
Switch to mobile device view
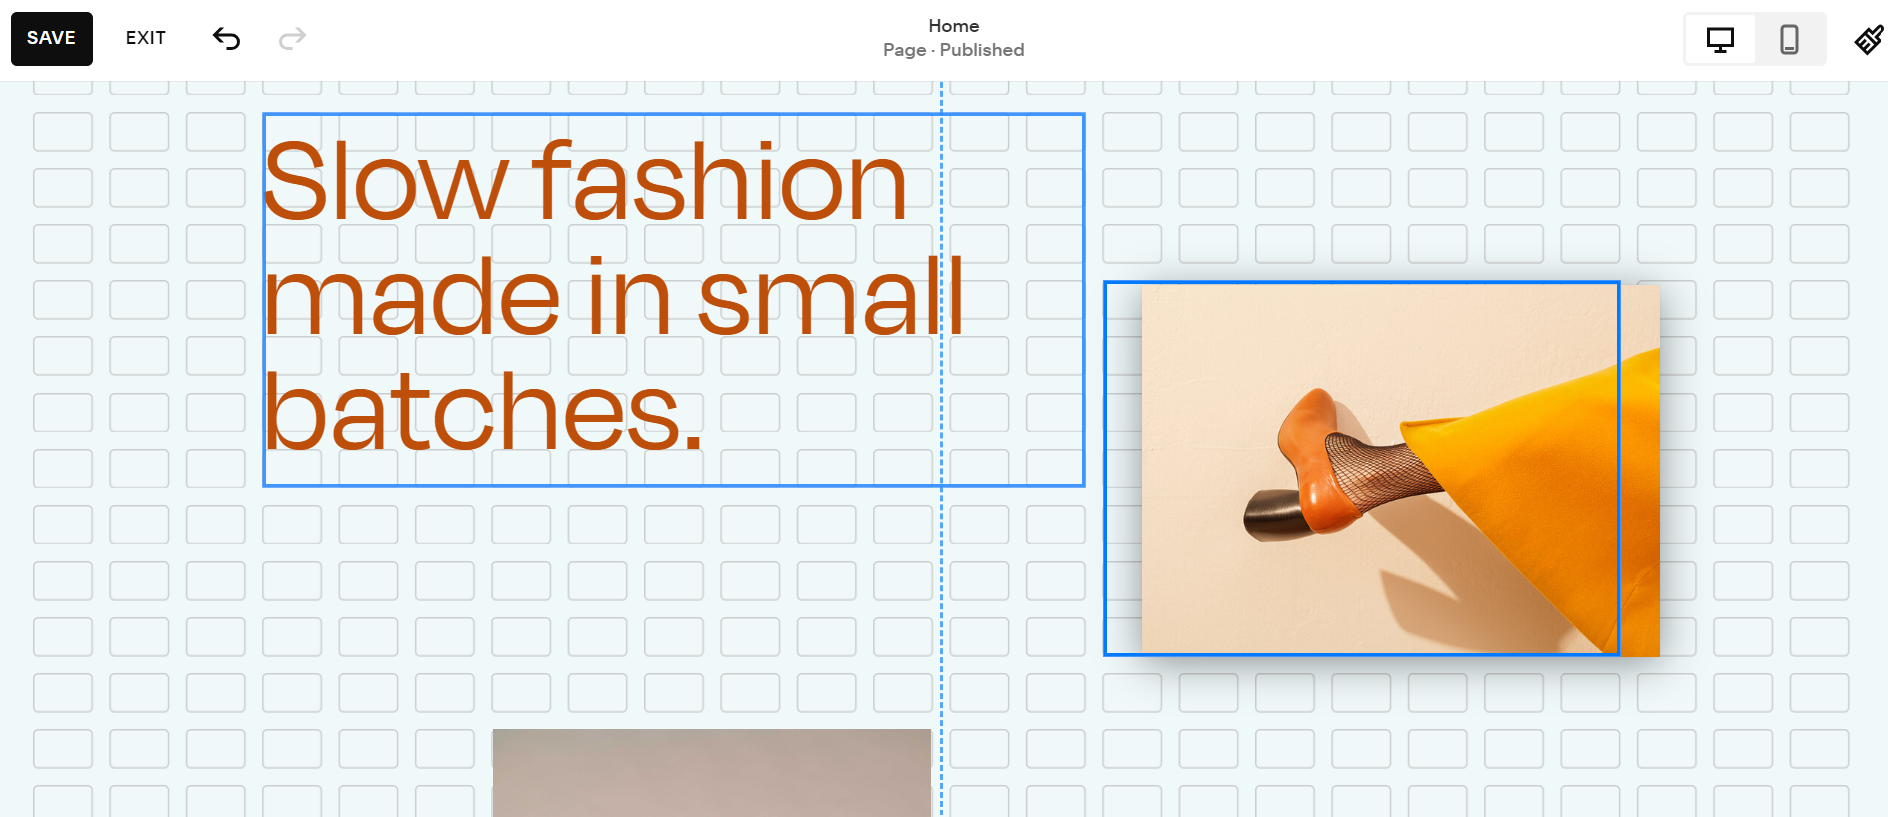[x=1789, y=40]
